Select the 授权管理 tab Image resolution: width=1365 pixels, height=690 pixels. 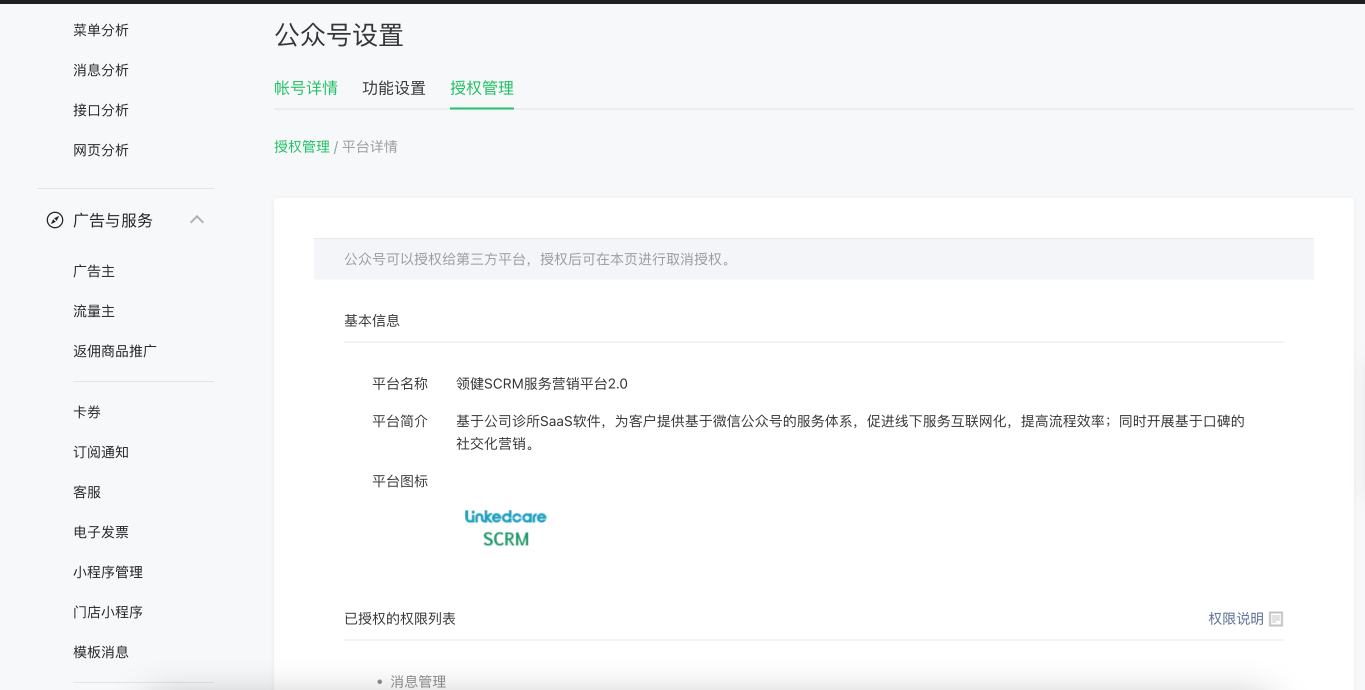[x=482, y=88]
